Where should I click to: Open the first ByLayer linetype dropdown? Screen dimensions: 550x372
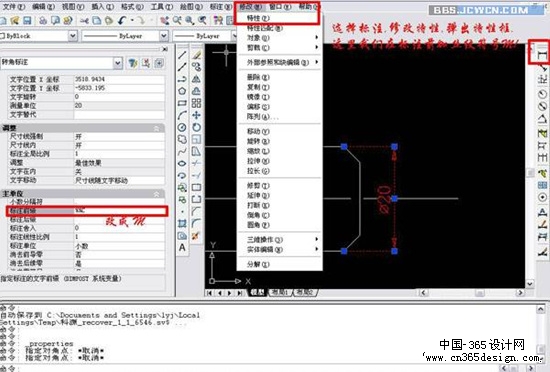(164, 36)
